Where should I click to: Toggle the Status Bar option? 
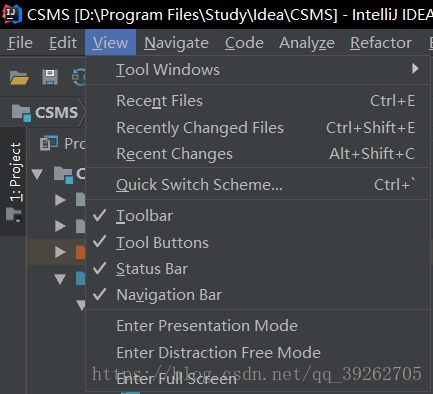pos(258,269)
